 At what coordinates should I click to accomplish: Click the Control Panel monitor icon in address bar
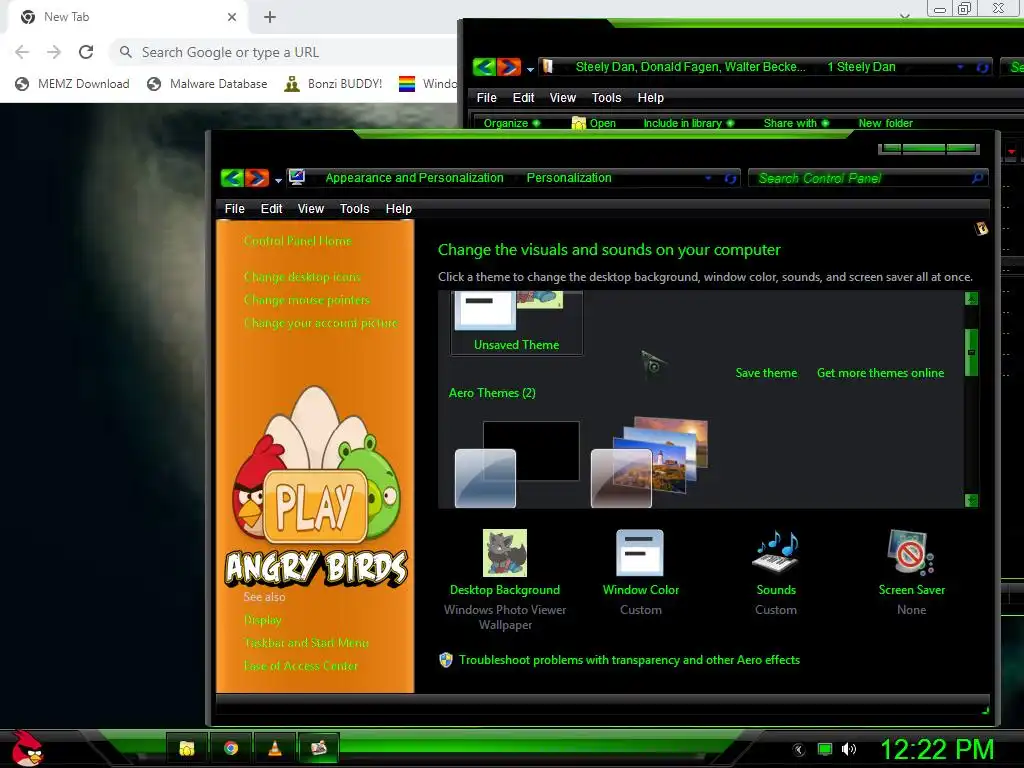(297, 177)
